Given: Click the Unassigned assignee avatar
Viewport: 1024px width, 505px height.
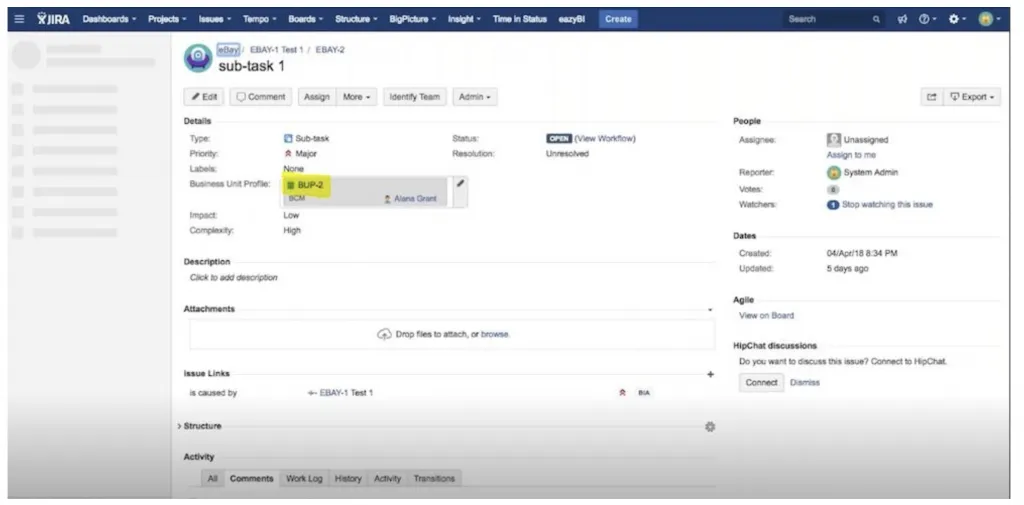Looking at the screenshot, I should pos(833,140).
